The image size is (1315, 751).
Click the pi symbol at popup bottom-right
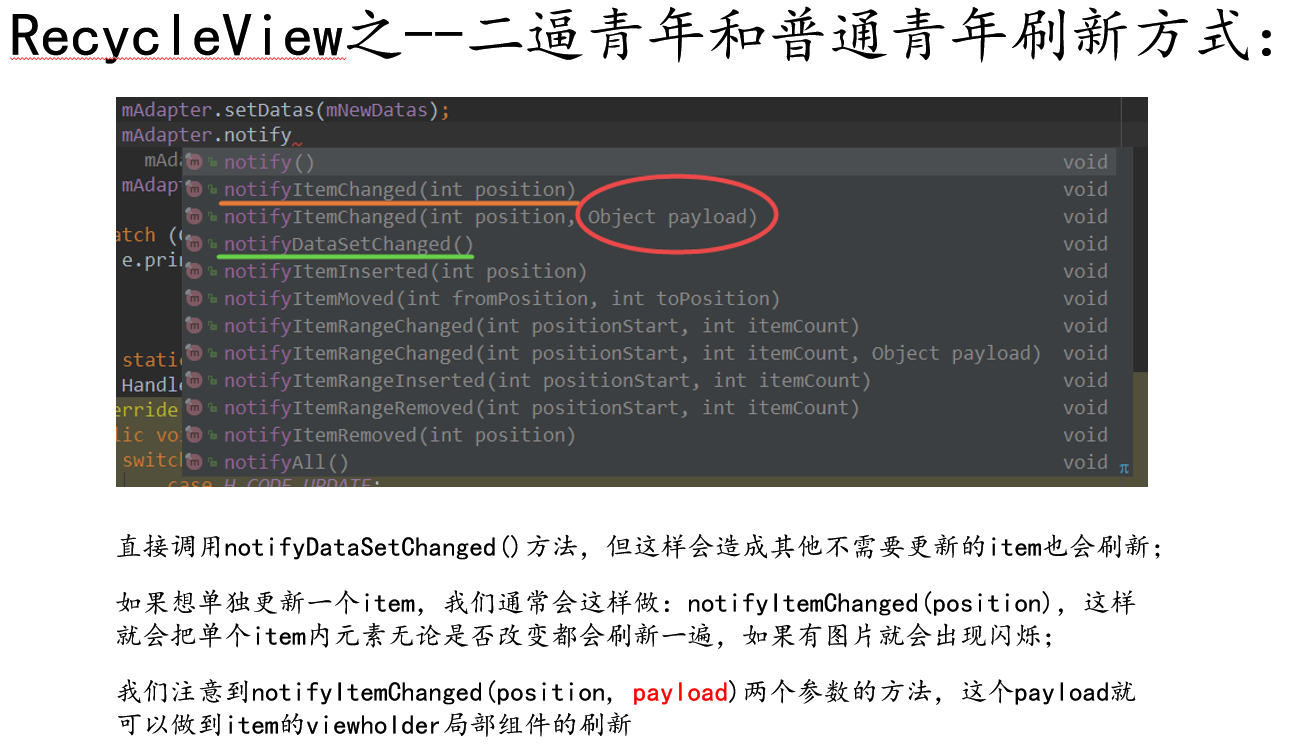(x=1124, y=467)
